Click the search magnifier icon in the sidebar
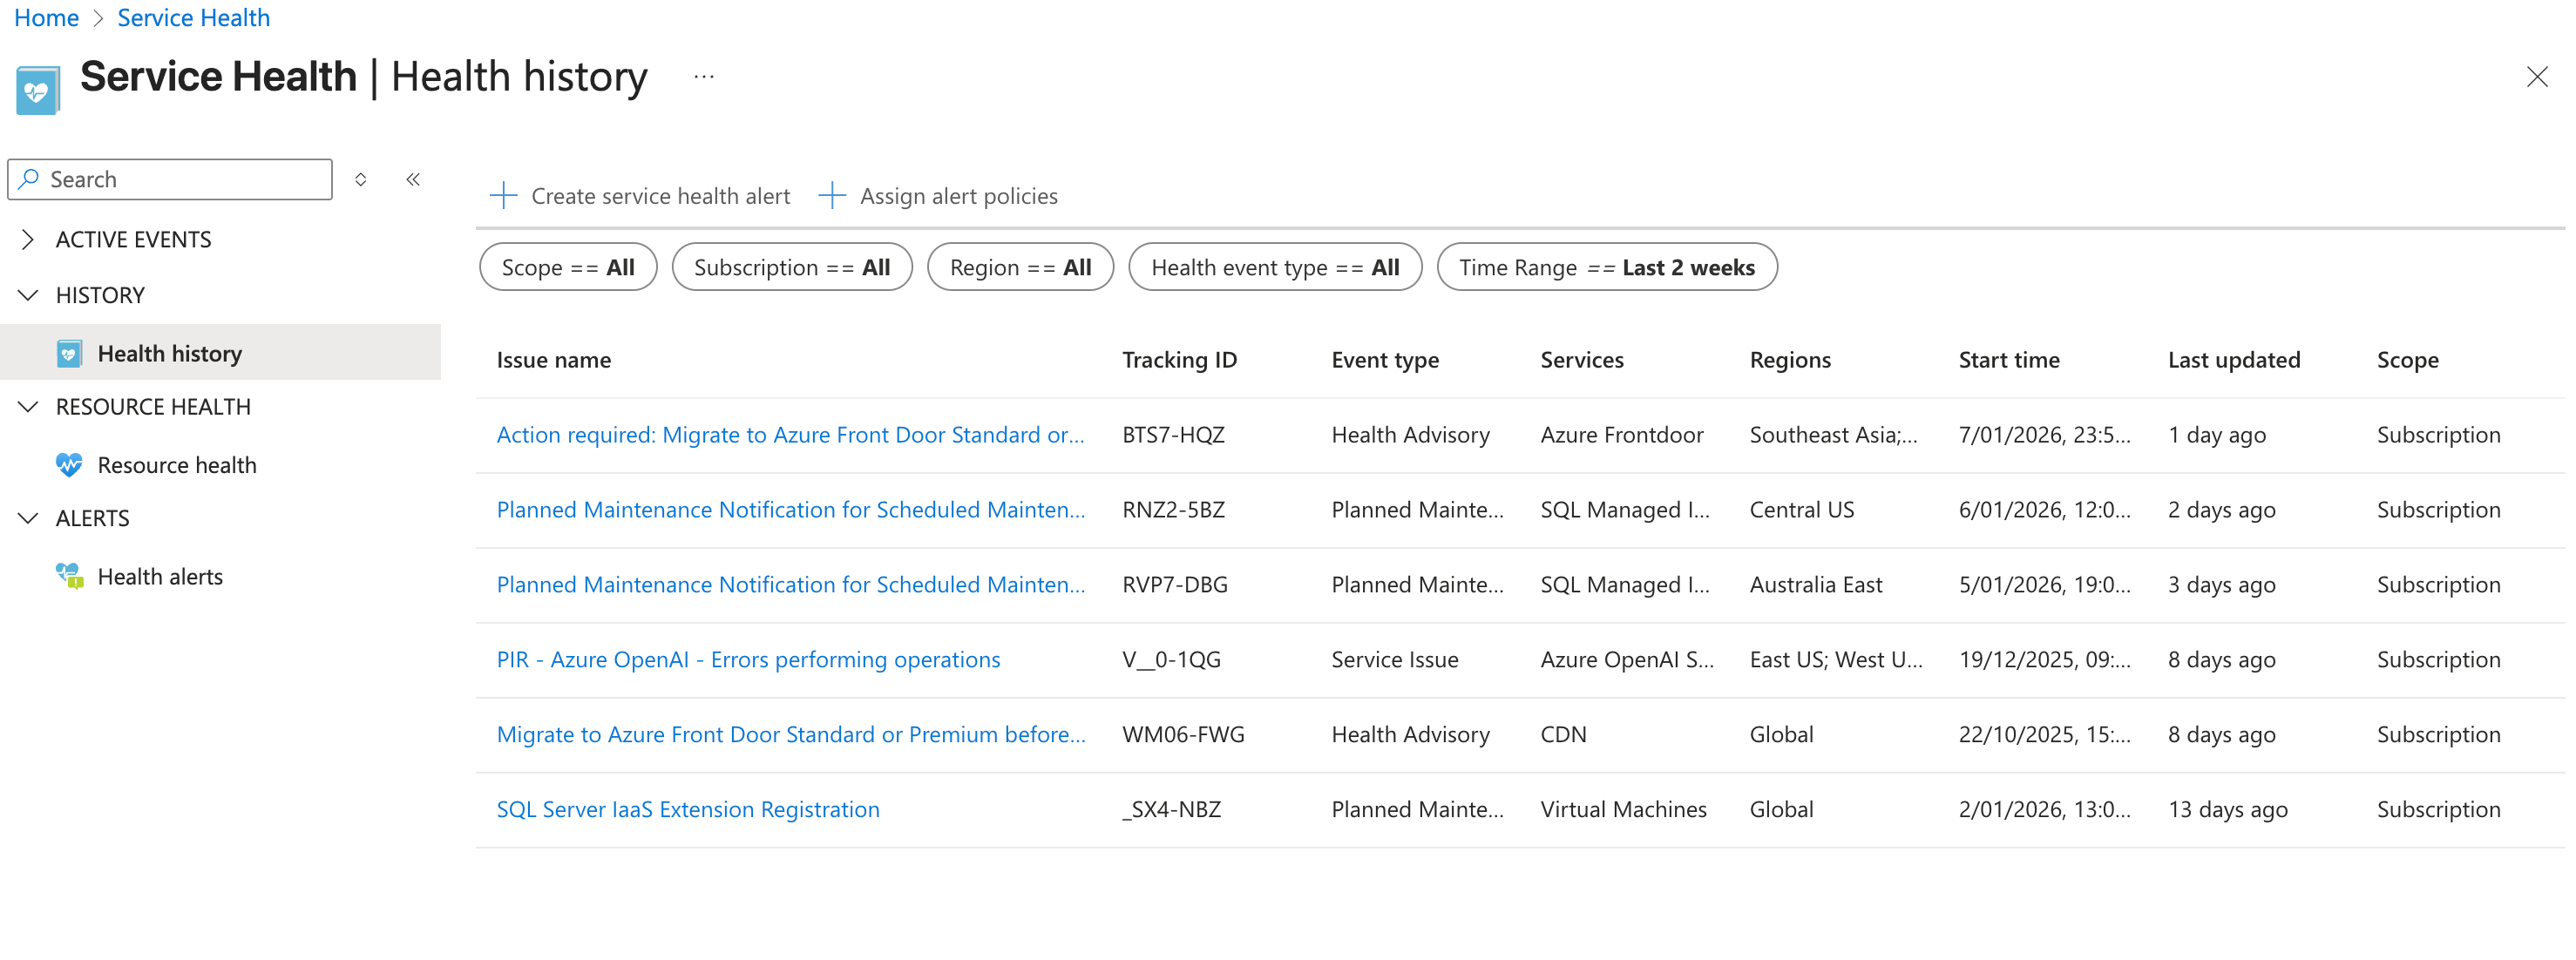Image resolution: width=2576 pixels, height=960 pixels. [30, 178]
